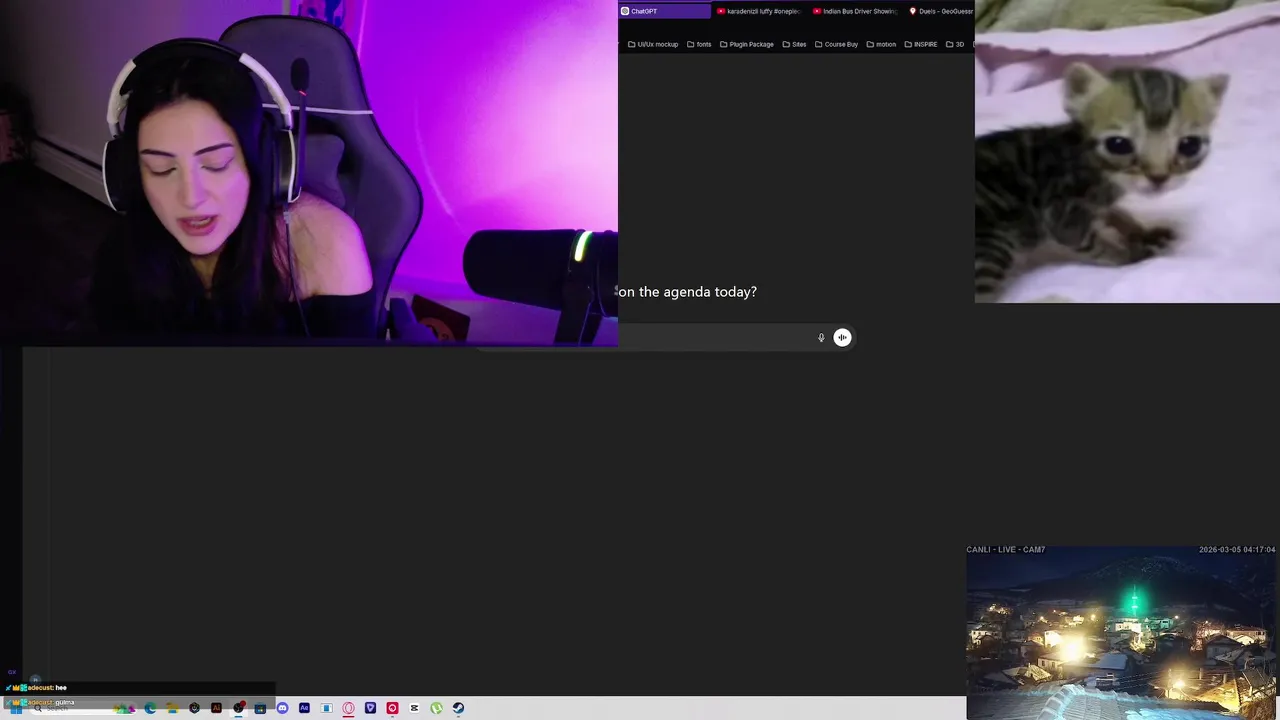Open OBS Studio from the taskbar
The image size is (1280, 720).
coord(238,708)
